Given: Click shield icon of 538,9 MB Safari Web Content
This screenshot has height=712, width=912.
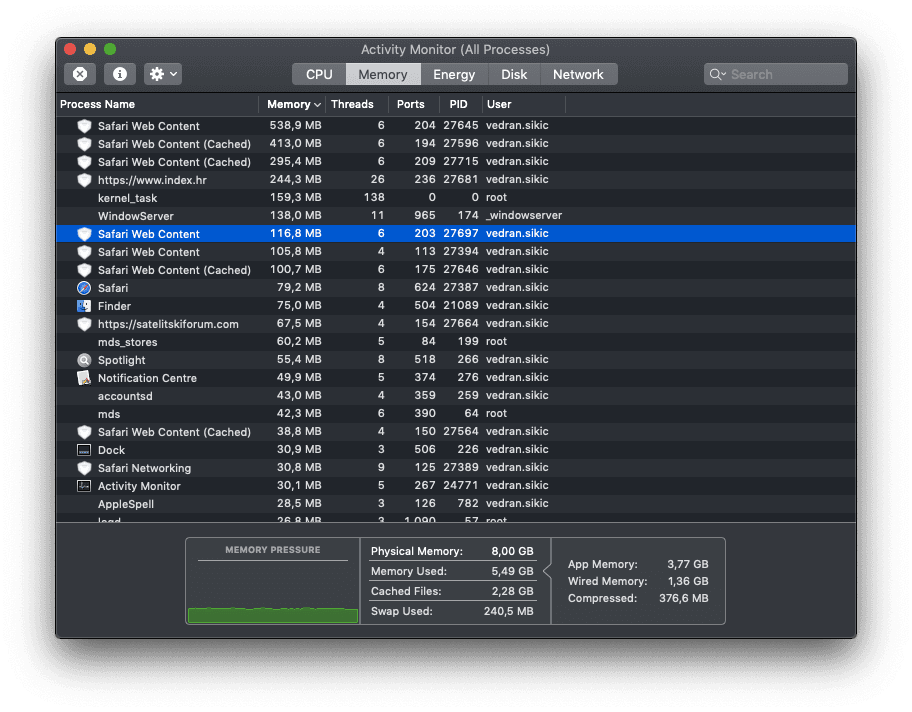Looking at the screenshot, I should tap(84, 126).
